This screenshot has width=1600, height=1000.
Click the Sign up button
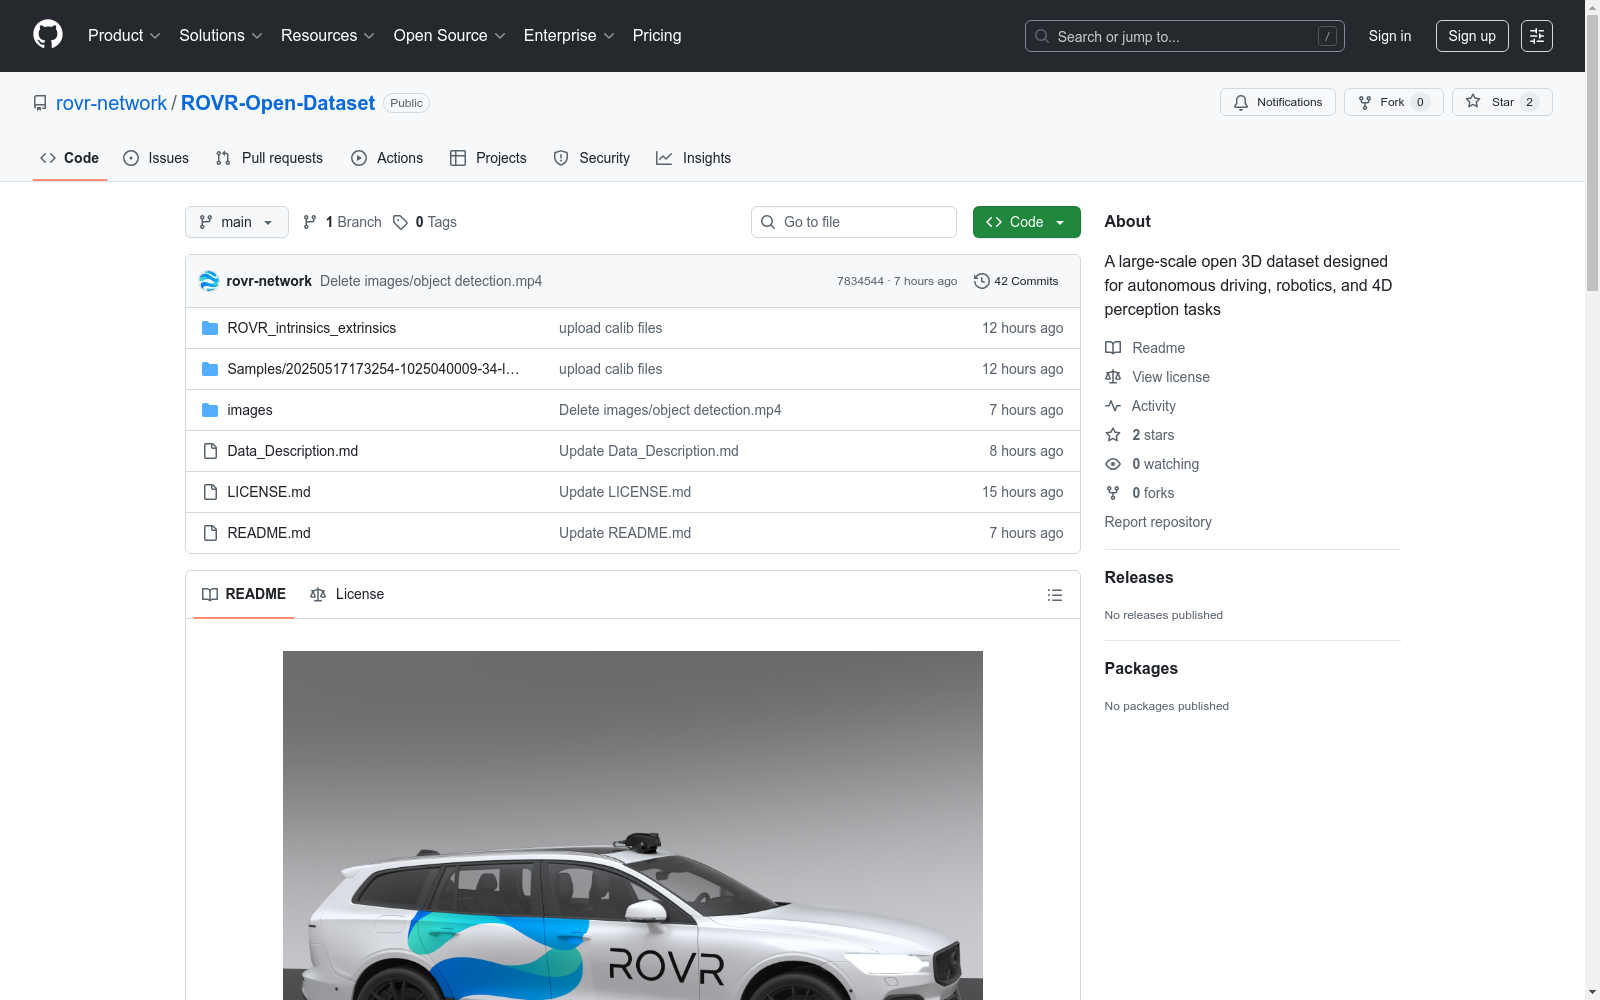click(x=1472, y=36)
